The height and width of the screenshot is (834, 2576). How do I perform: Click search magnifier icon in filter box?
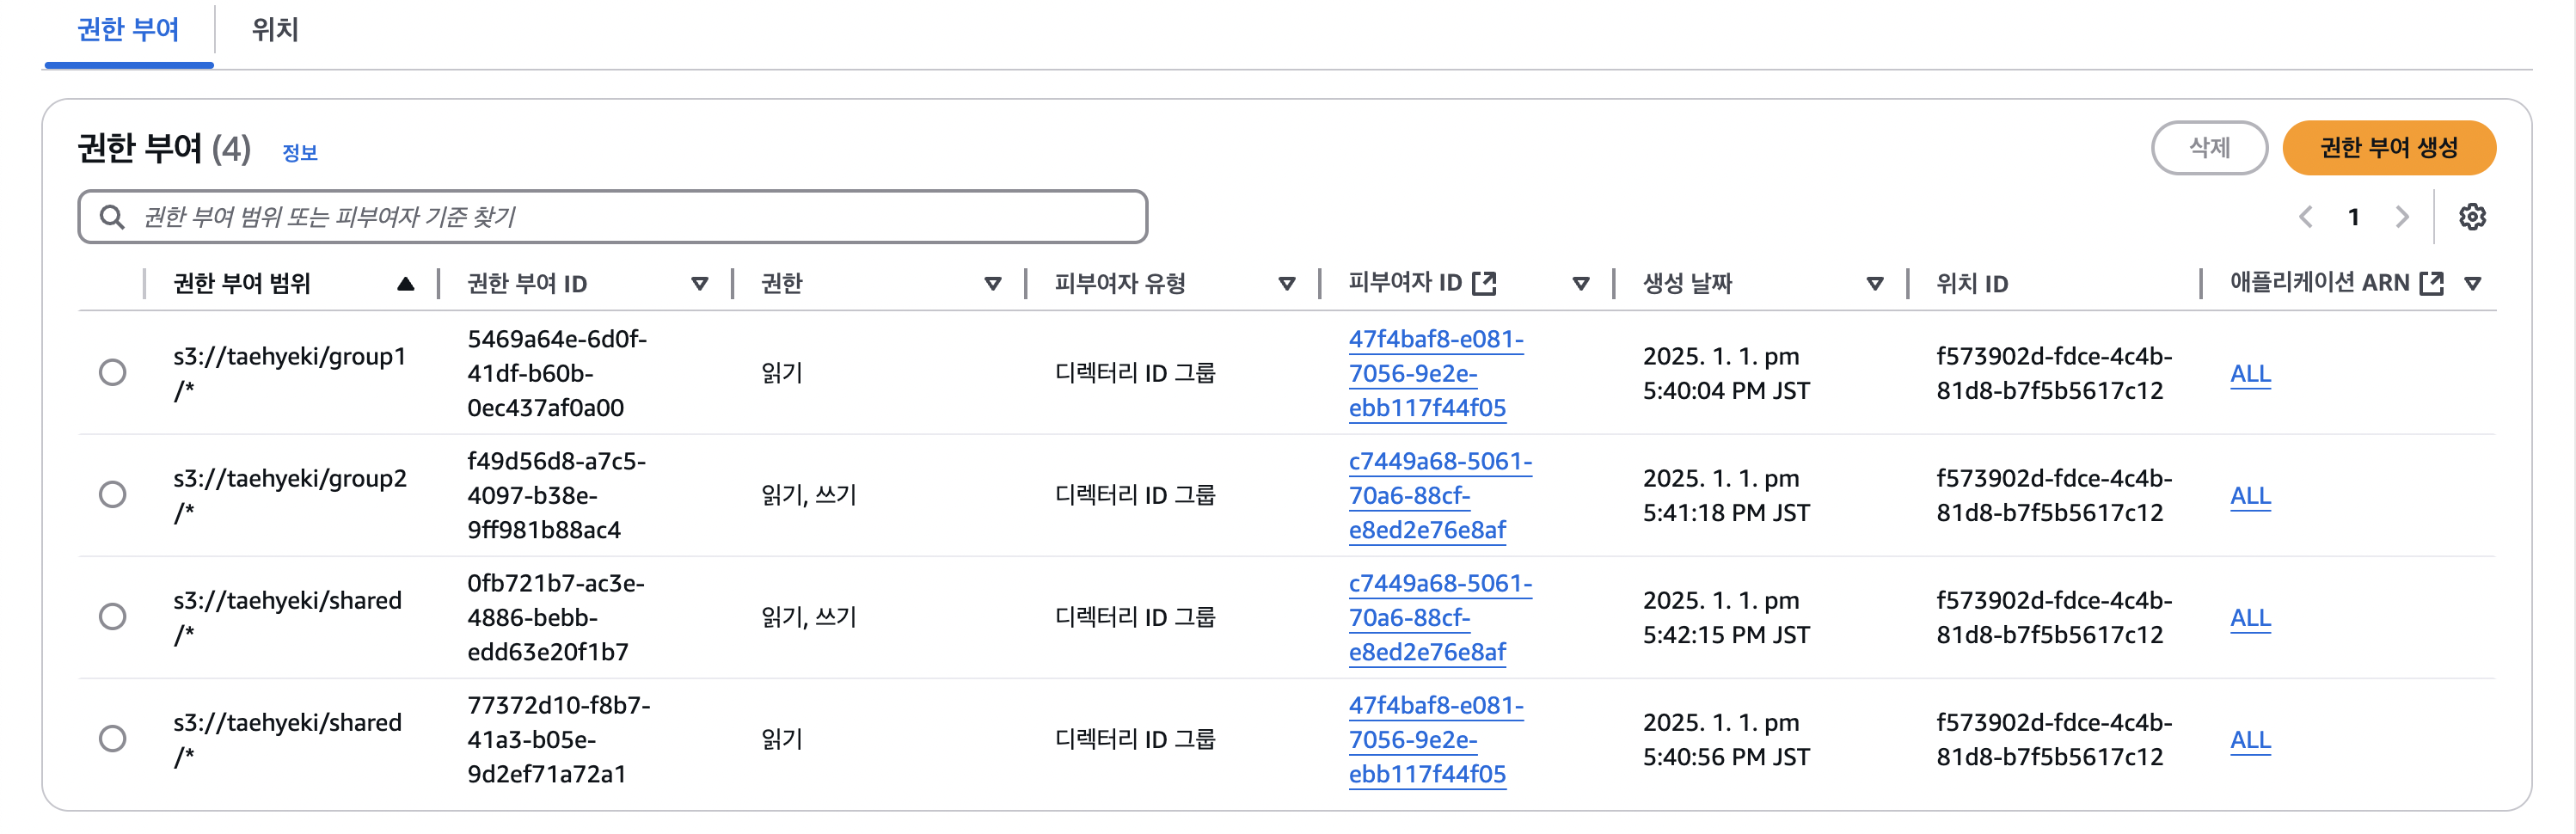(112, 217)
